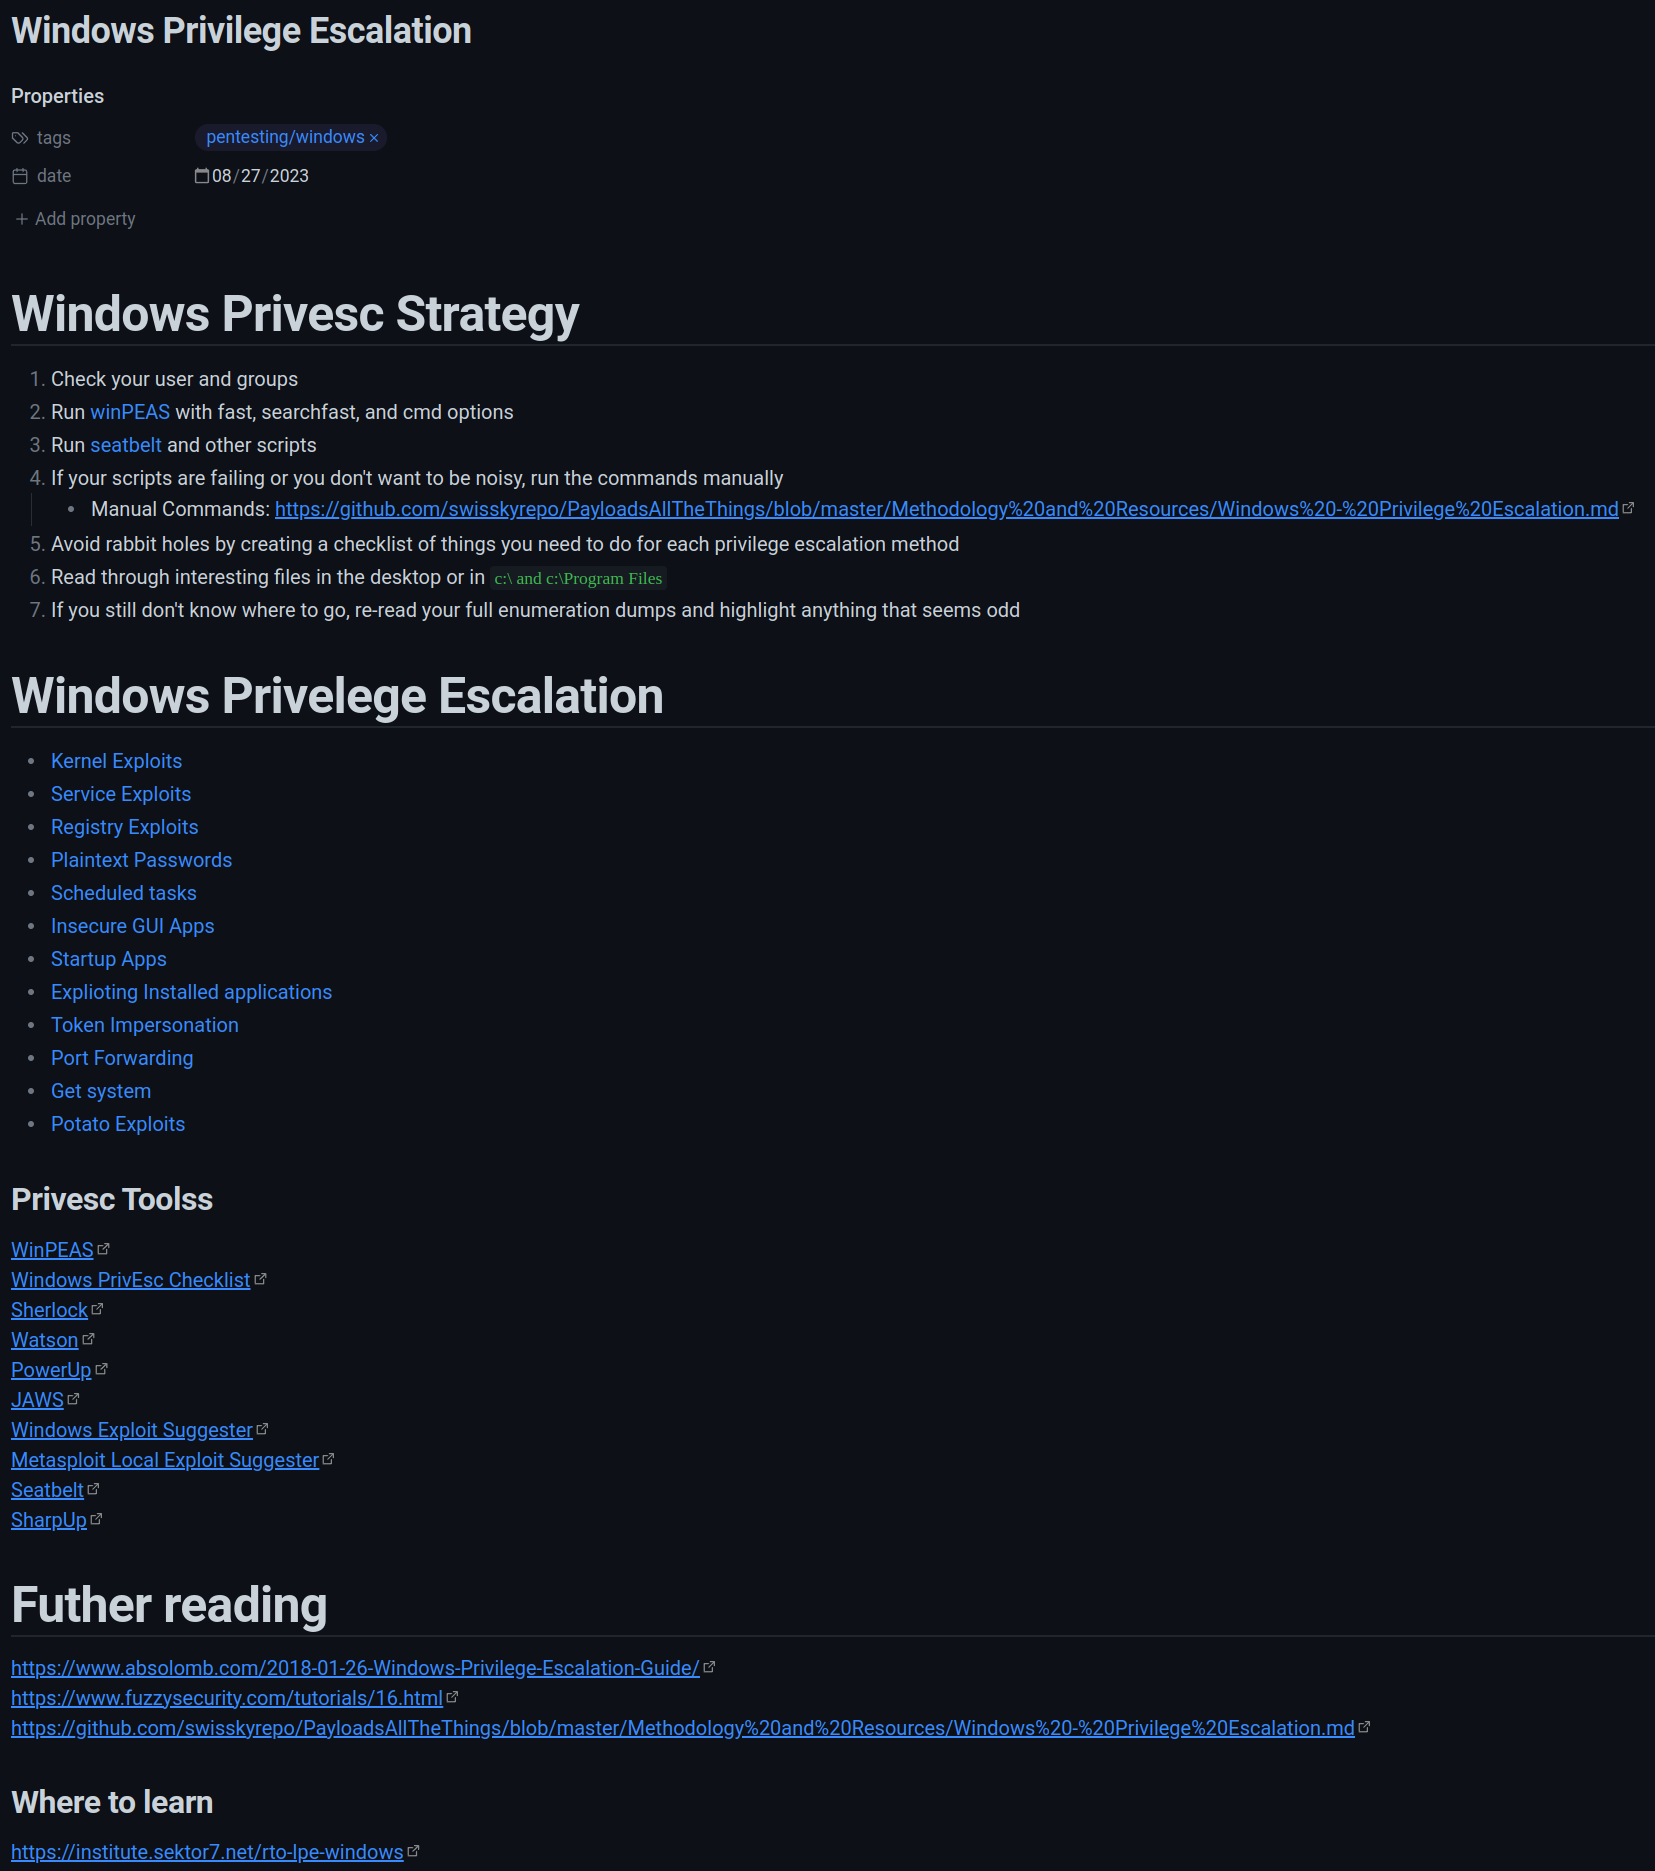
Task: Click external-link icon after Metasploit Local Exploit Suggester
Action: pyautogui.click(x=328, y=1459)
